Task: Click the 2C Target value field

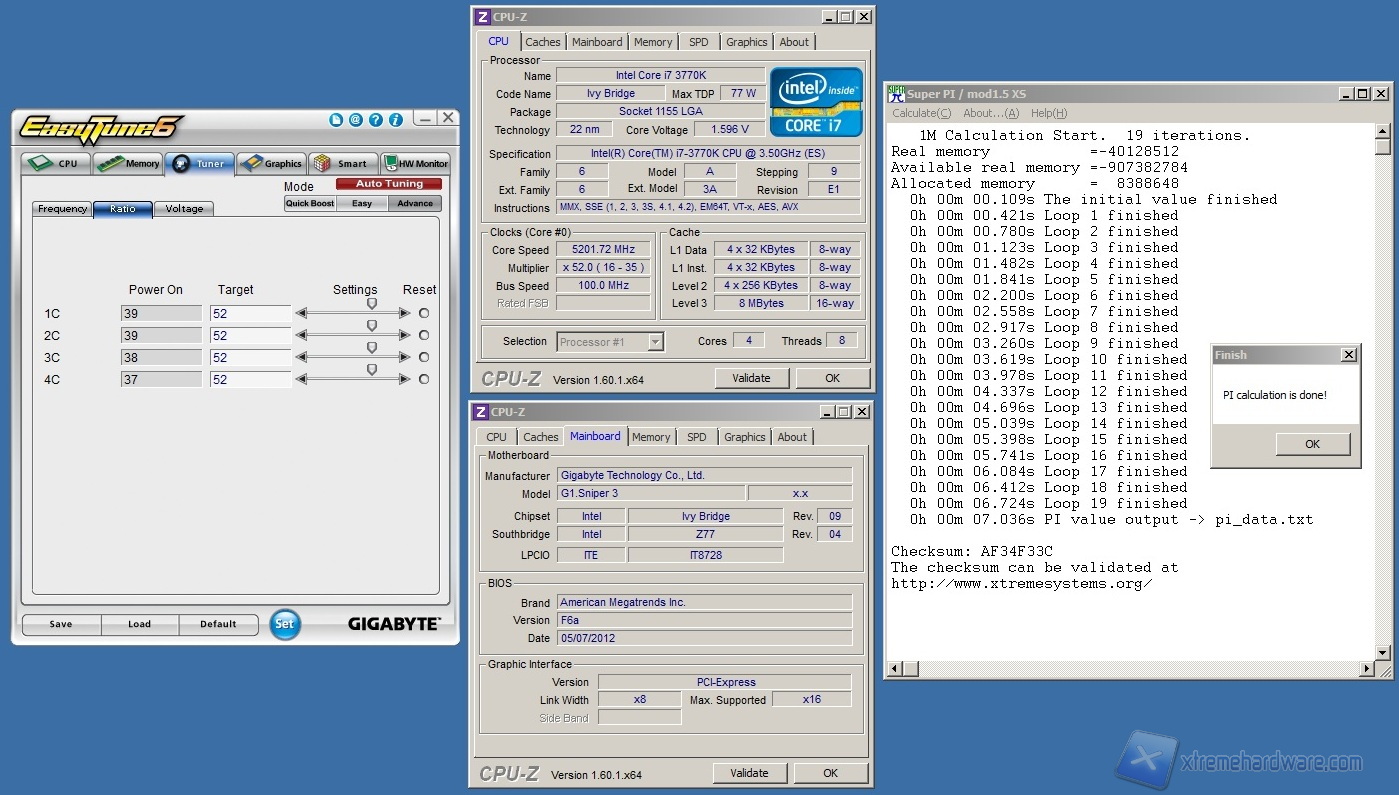Action: [x=250, y=336]
